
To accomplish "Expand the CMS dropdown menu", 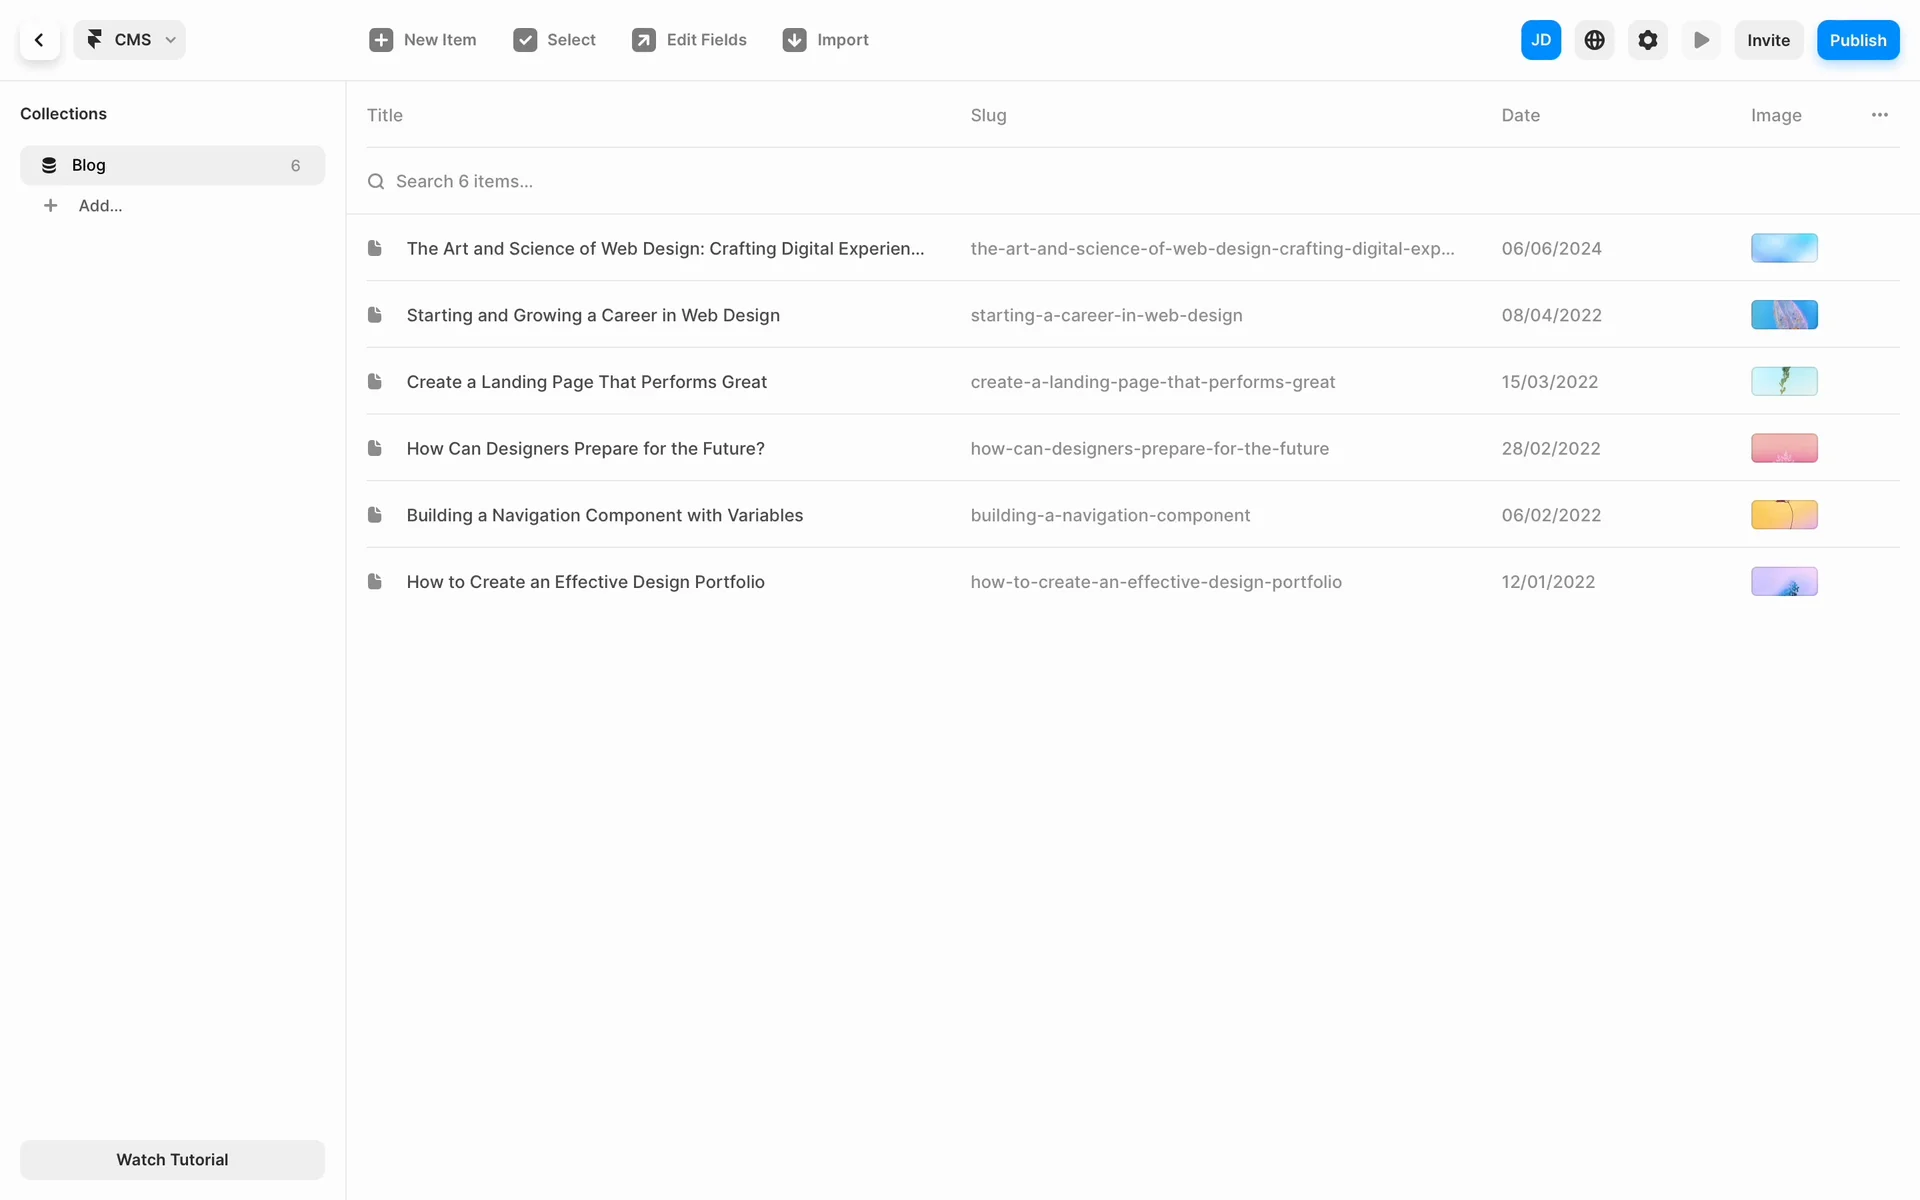I will [130, 40].
